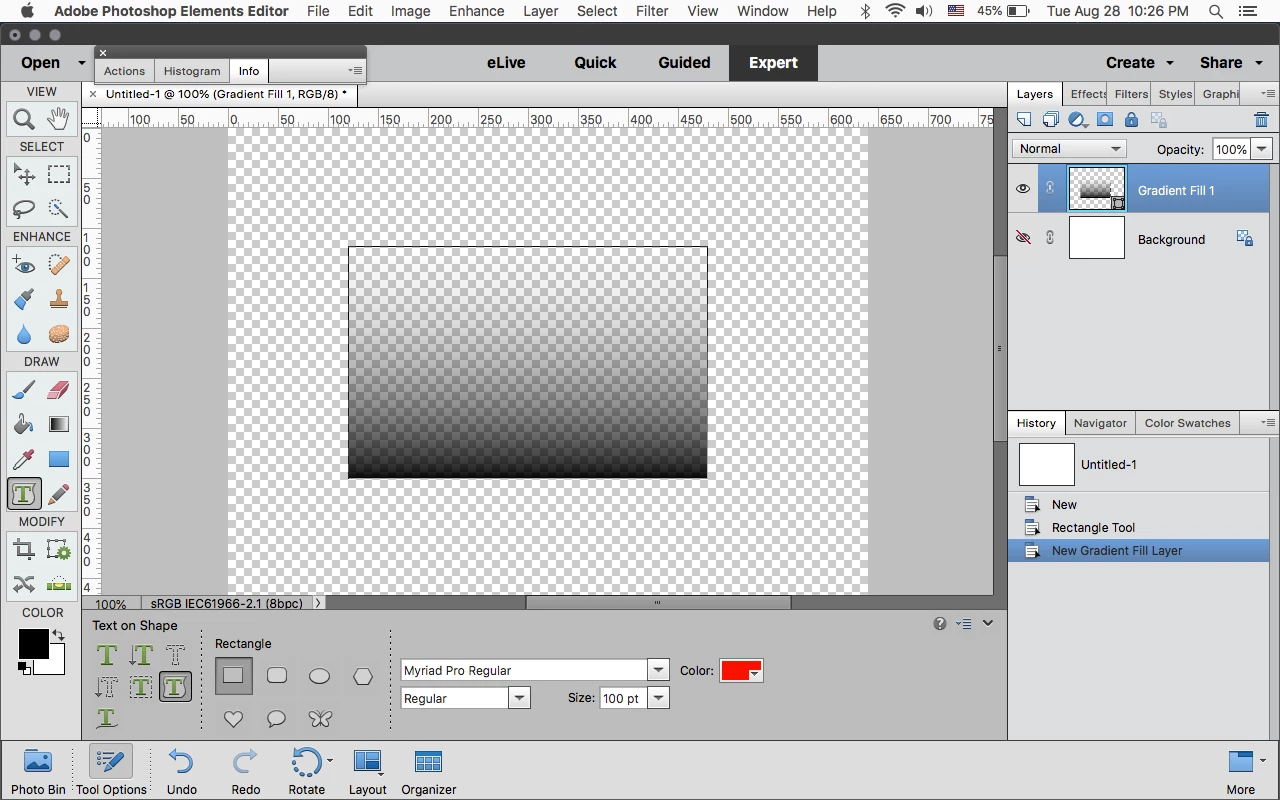
Task: Expand the Create dropdown menu
Action: click(1139, 62)
